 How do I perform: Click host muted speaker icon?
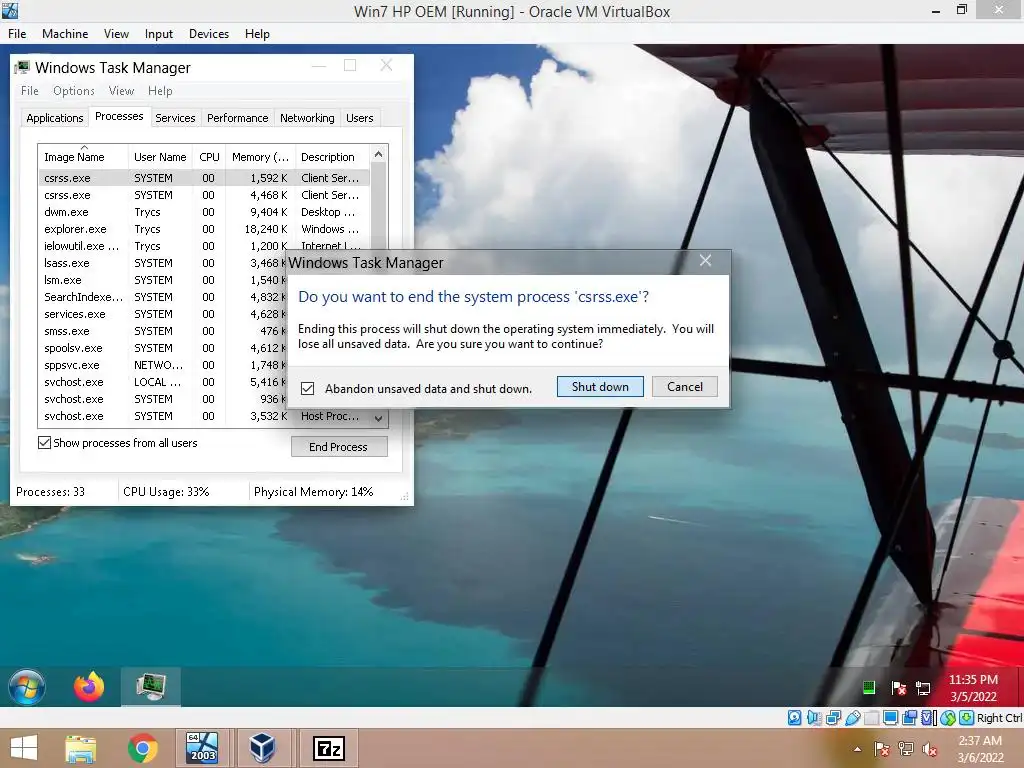[930, 749]
